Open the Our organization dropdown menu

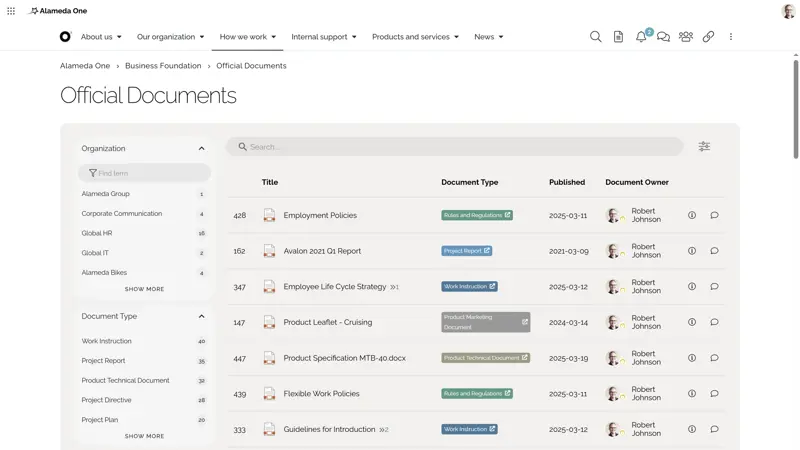(x=170, y=37)
